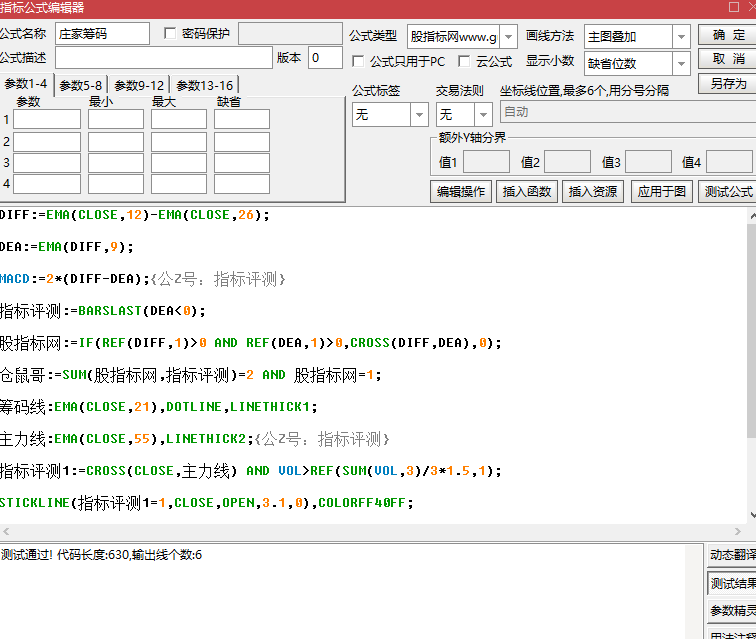Select the 测试结果 side tab

click(732, 584)
